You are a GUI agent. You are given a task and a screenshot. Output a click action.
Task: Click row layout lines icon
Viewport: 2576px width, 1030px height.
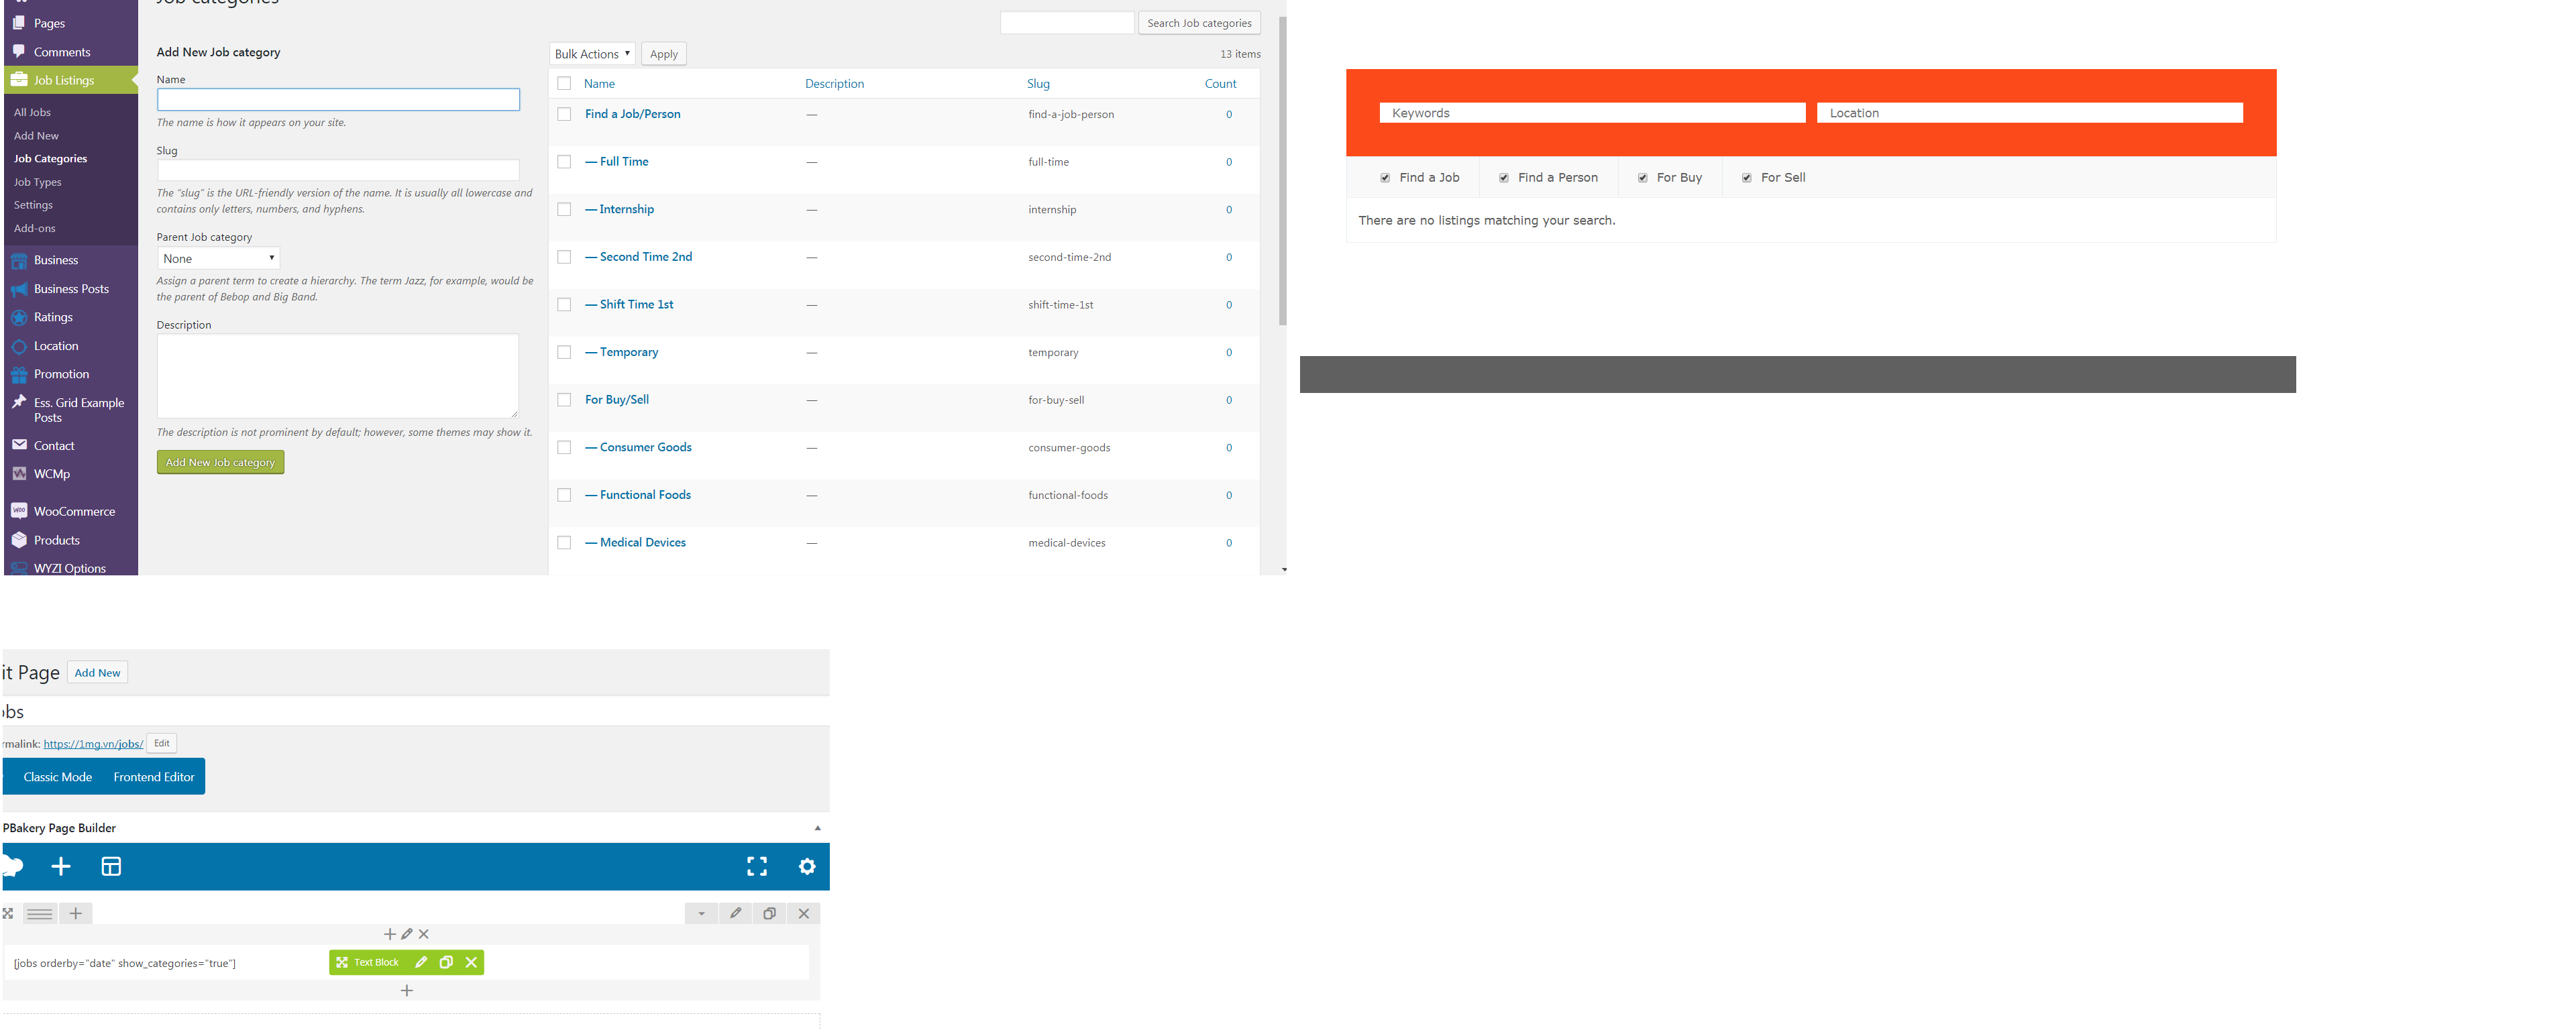[x=40, y=913]
